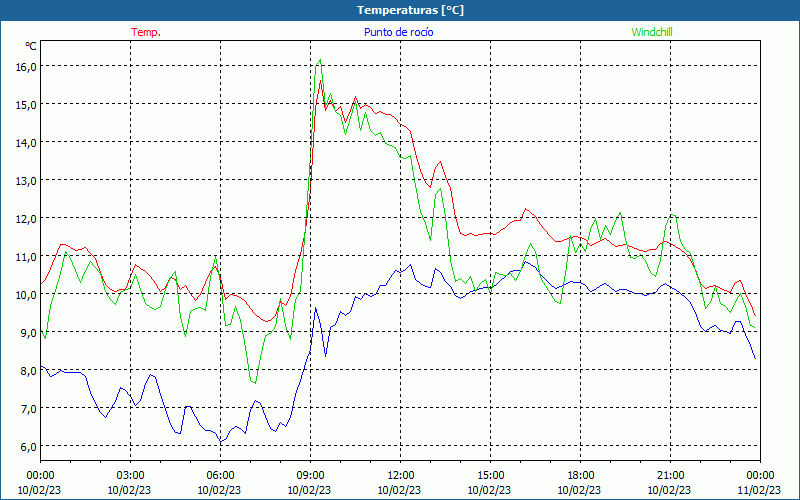Click the green Windchill dip near 07:00
800x500 pixels.
(x=255, y=383)
